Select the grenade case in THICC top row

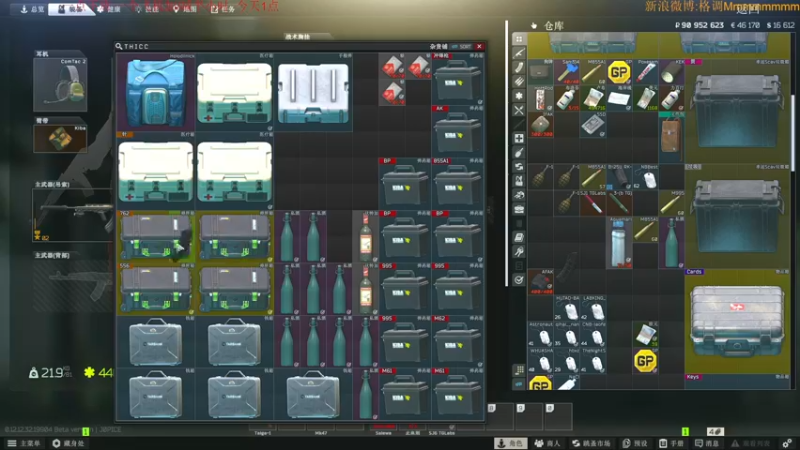tap(313, 92)
